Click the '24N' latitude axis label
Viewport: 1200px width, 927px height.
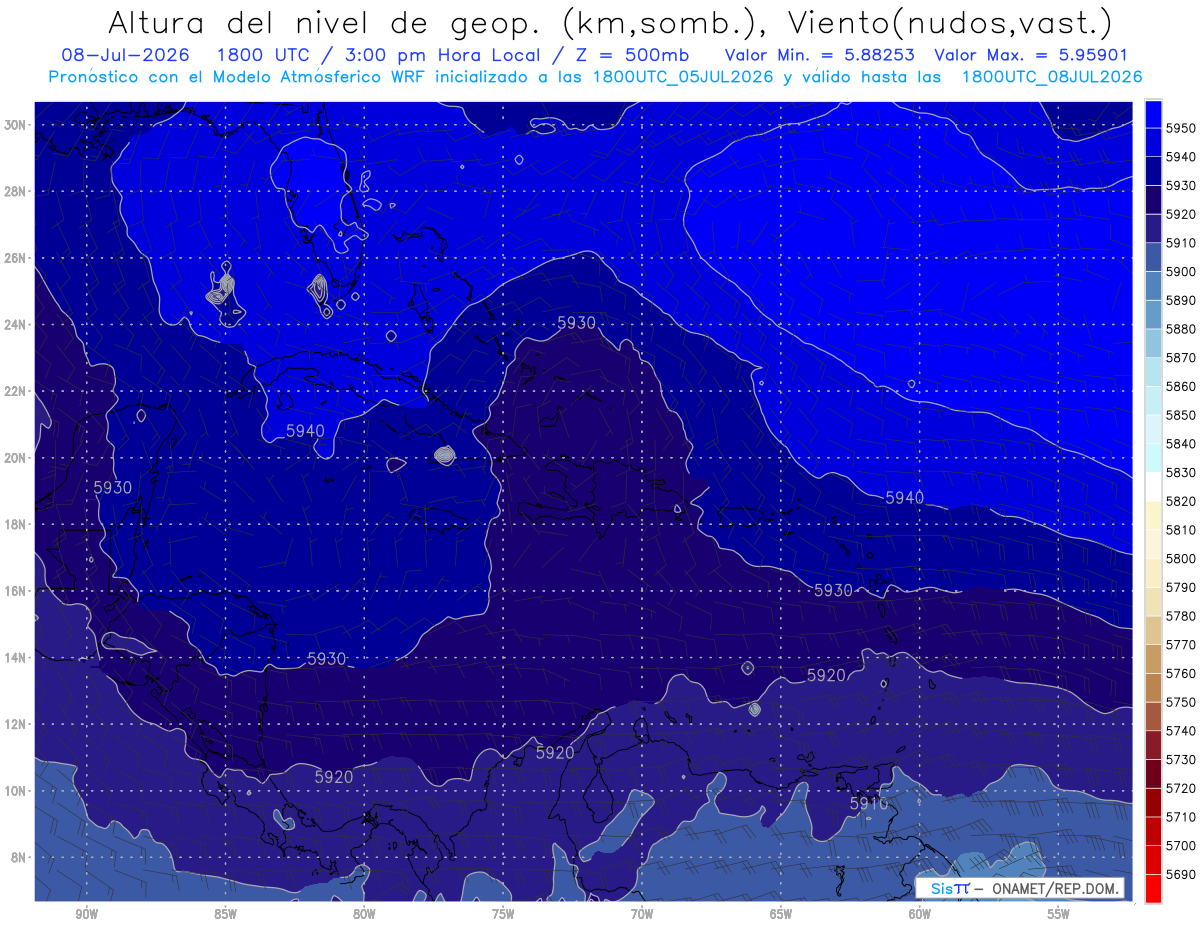[16, 325]
